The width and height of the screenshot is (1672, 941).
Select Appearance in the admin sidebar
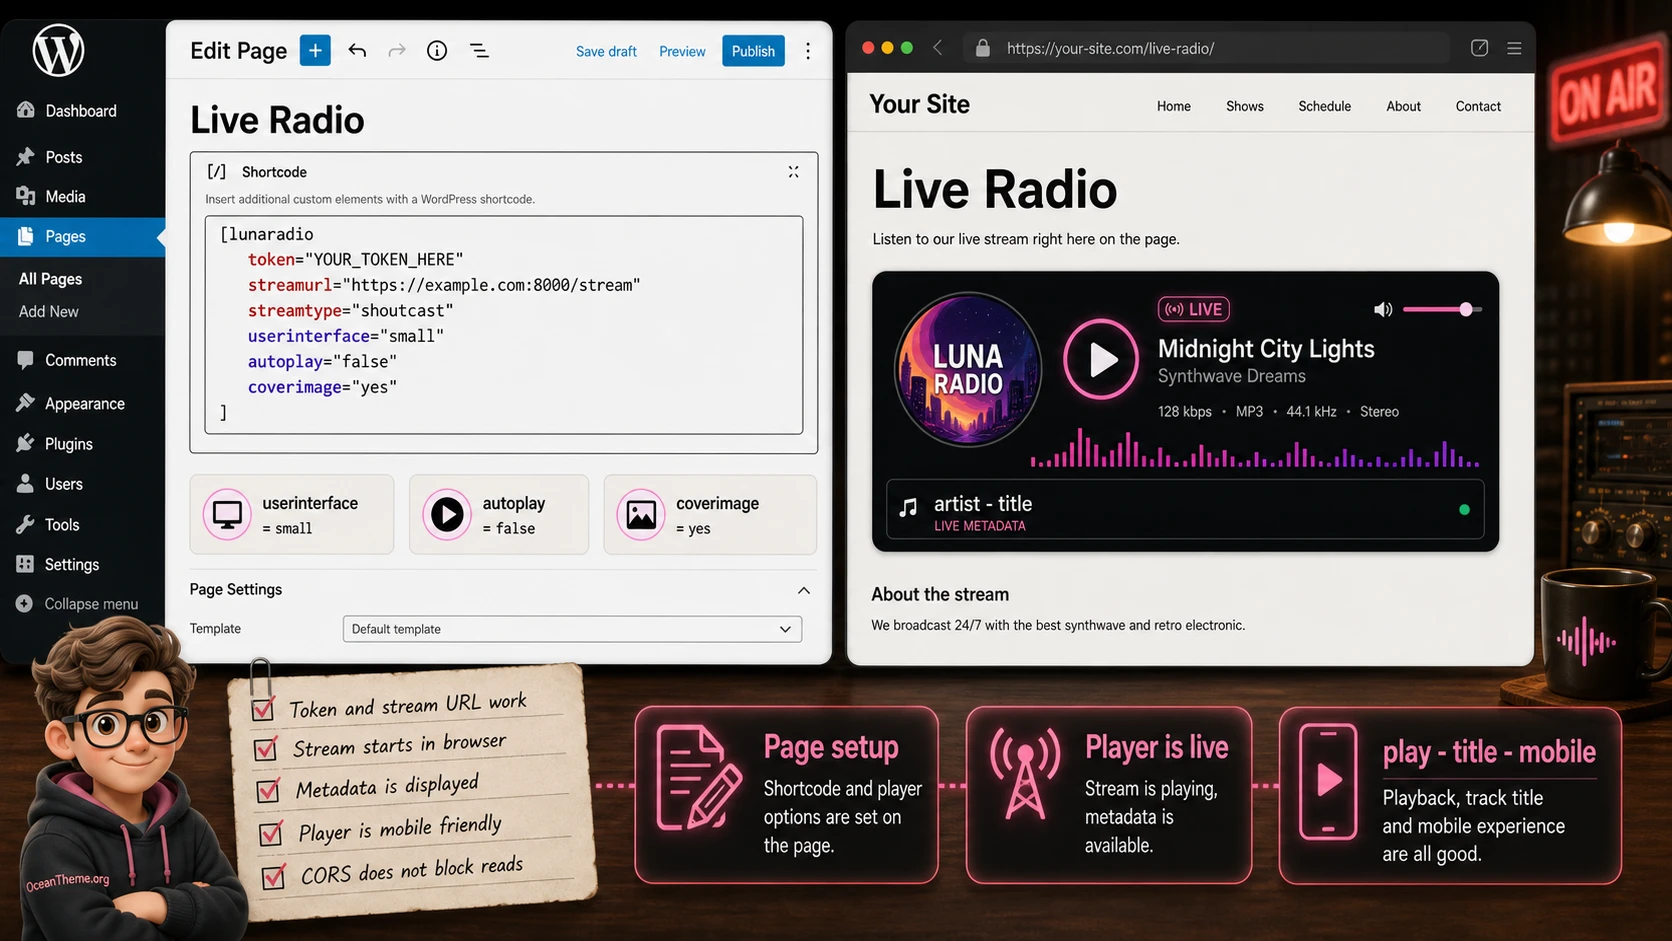pos(71,404)
